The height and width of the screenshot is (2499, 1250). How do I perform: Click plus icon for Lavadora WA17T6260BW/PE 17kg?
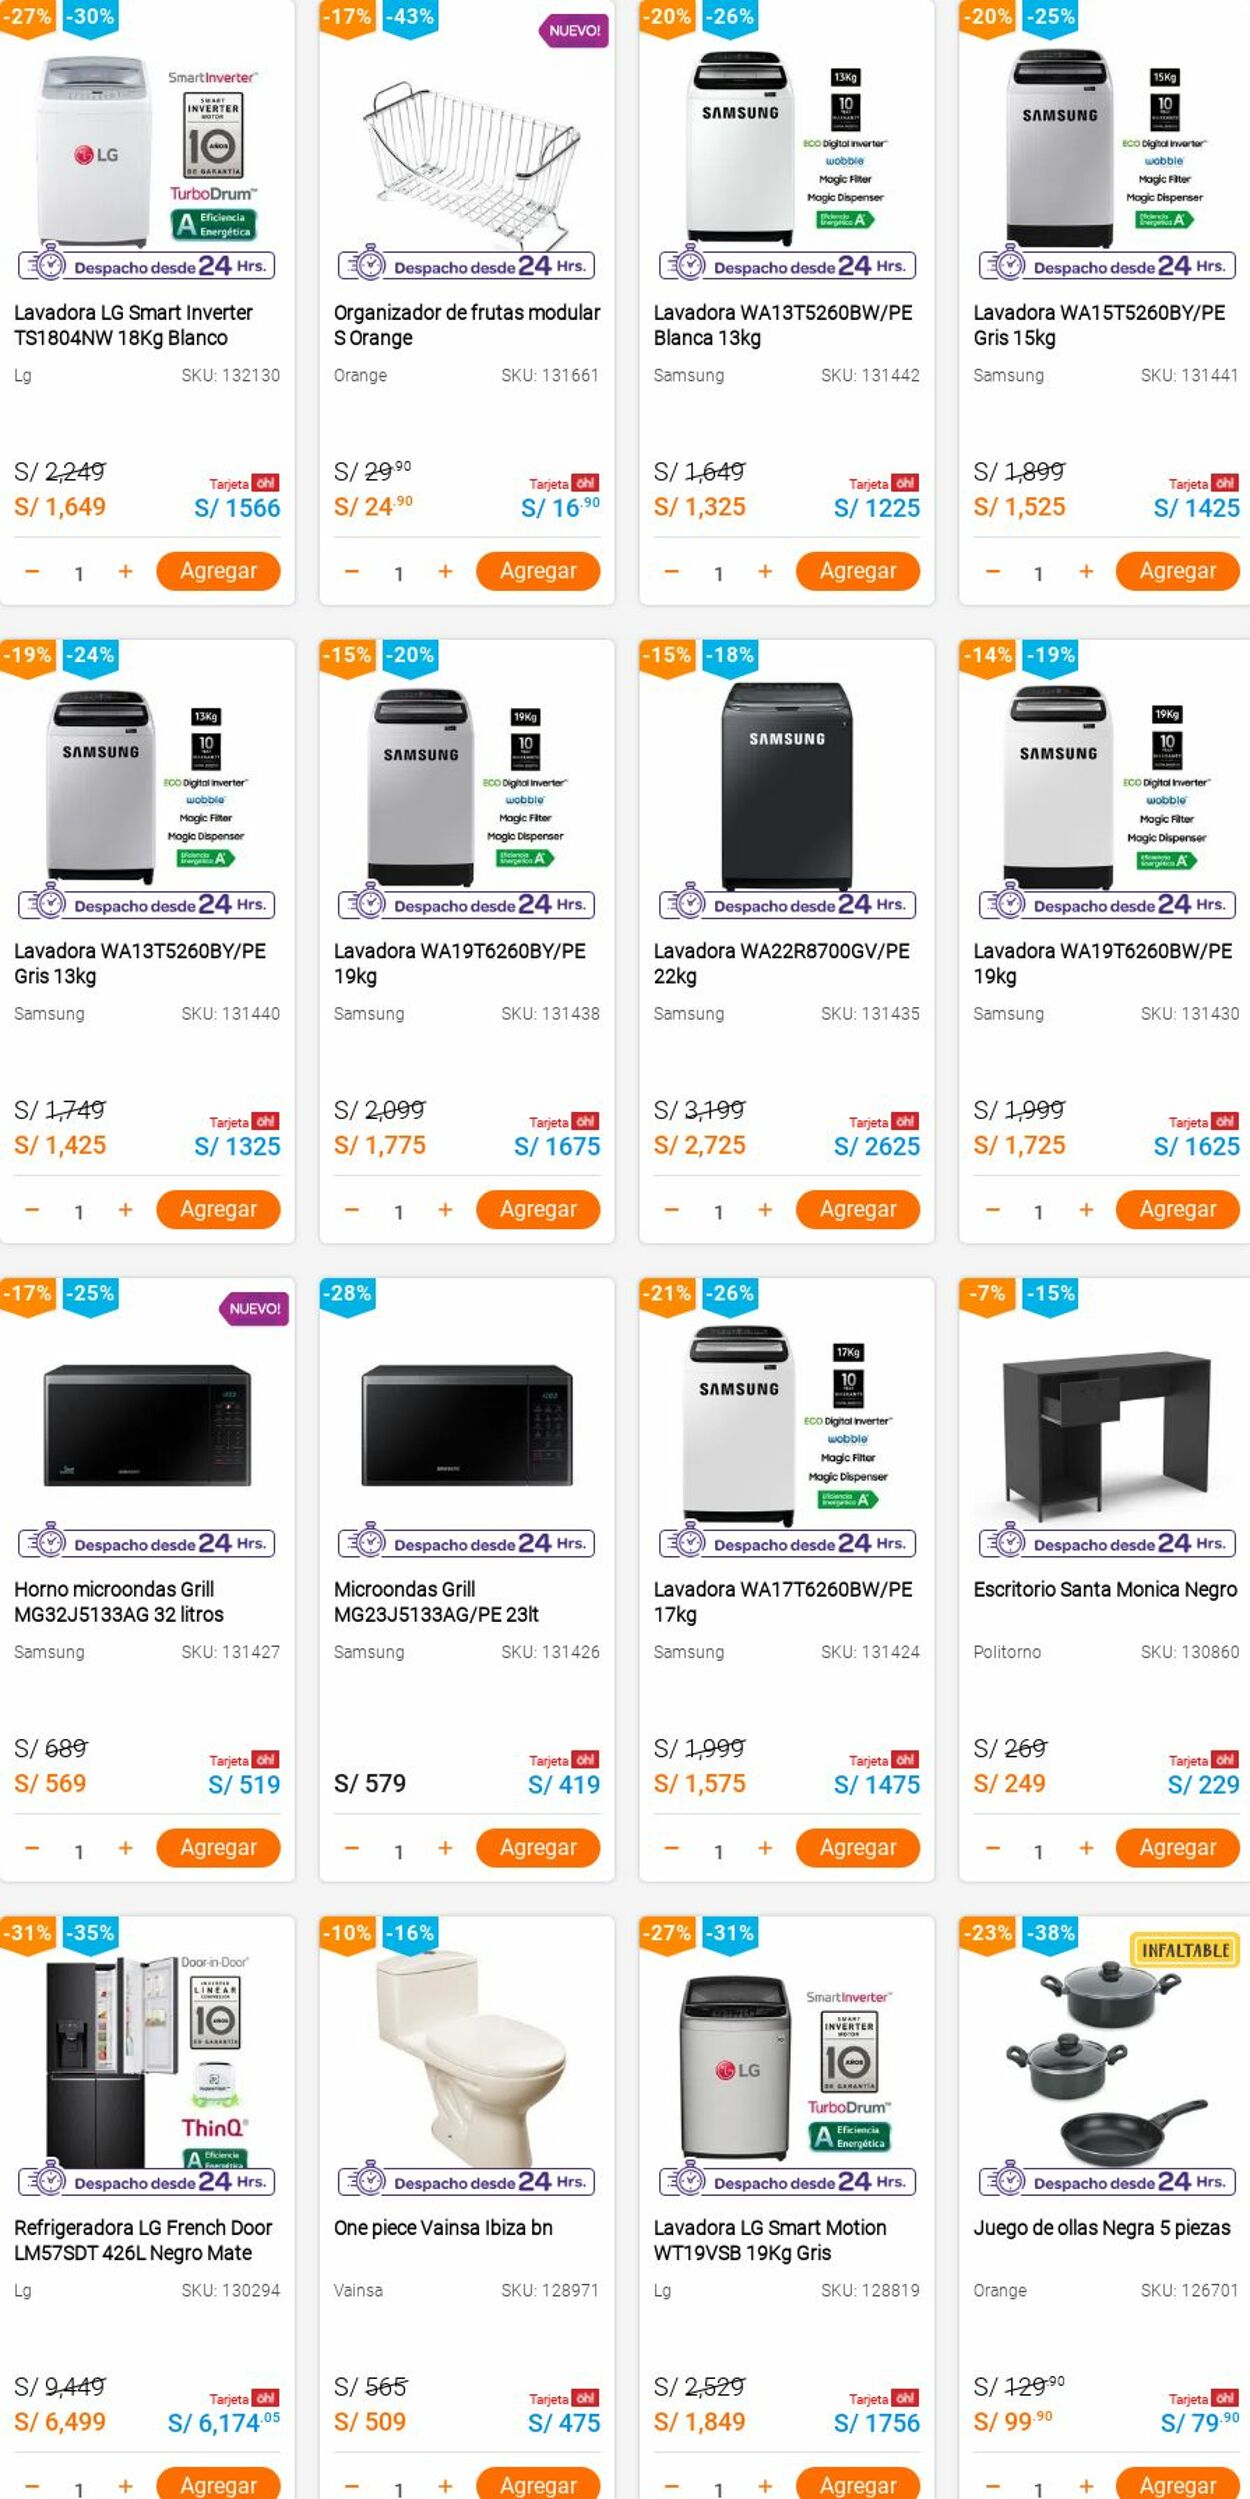765,1848
